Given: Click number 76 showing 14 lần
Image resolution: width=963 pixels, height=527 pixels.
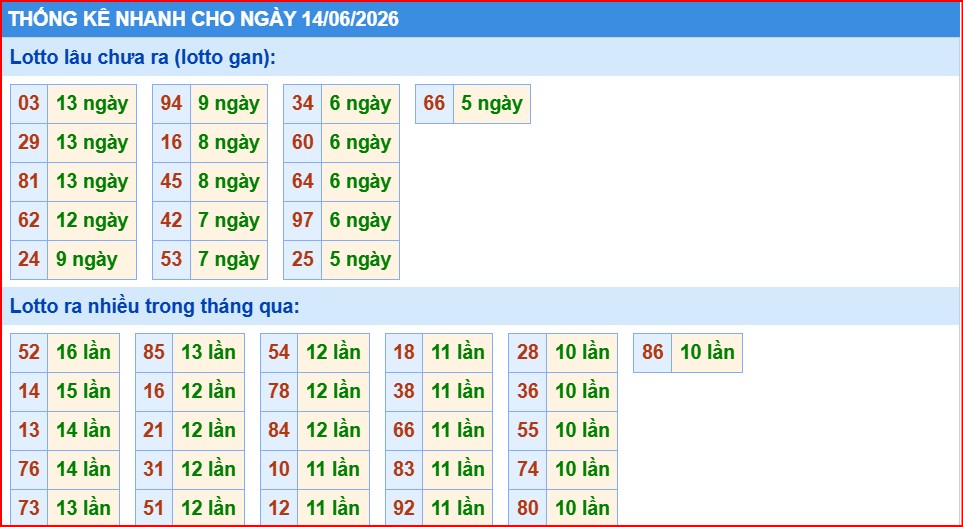Looking at the screenshot, I should (x=29, y=469).
